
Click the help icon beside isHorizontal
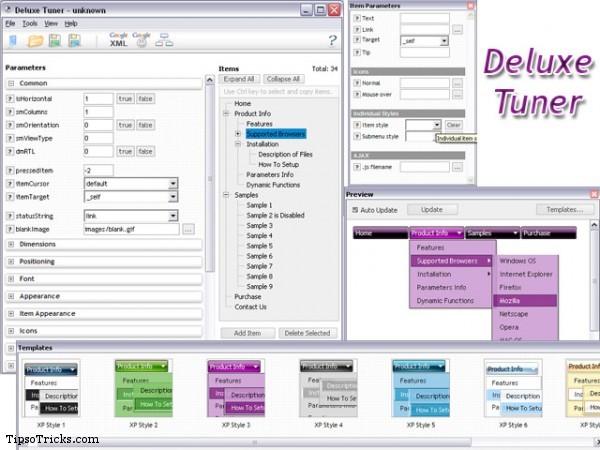(10, 99)
